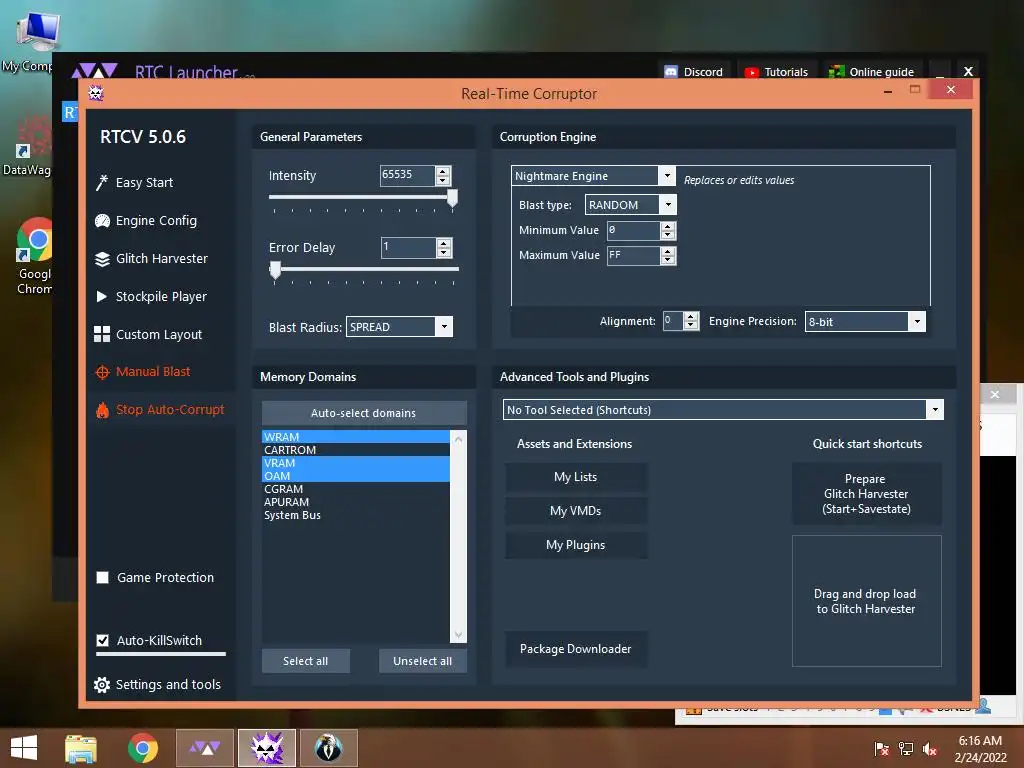Click the Auto-select domains button
The image size is (1024, 768).
click(x=364, y=413)
